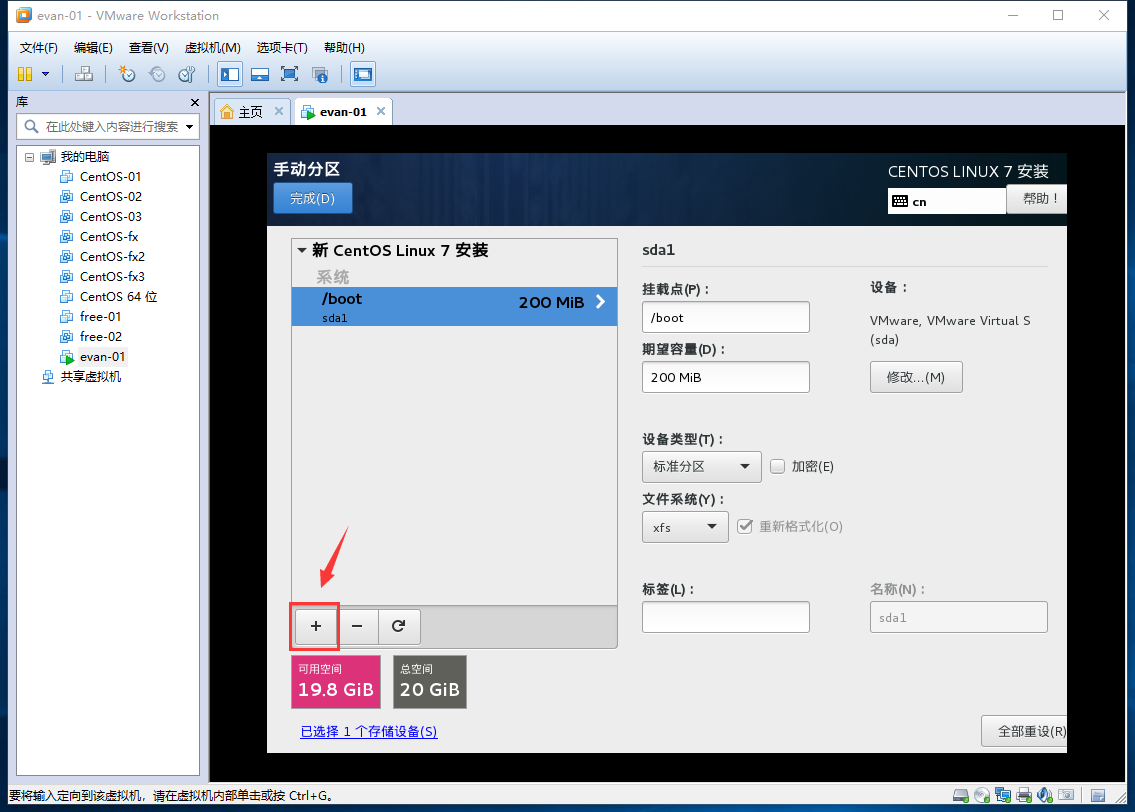The image size is (1135, 812).
Task: Close the library panel
Action: (x=195, y=102)
